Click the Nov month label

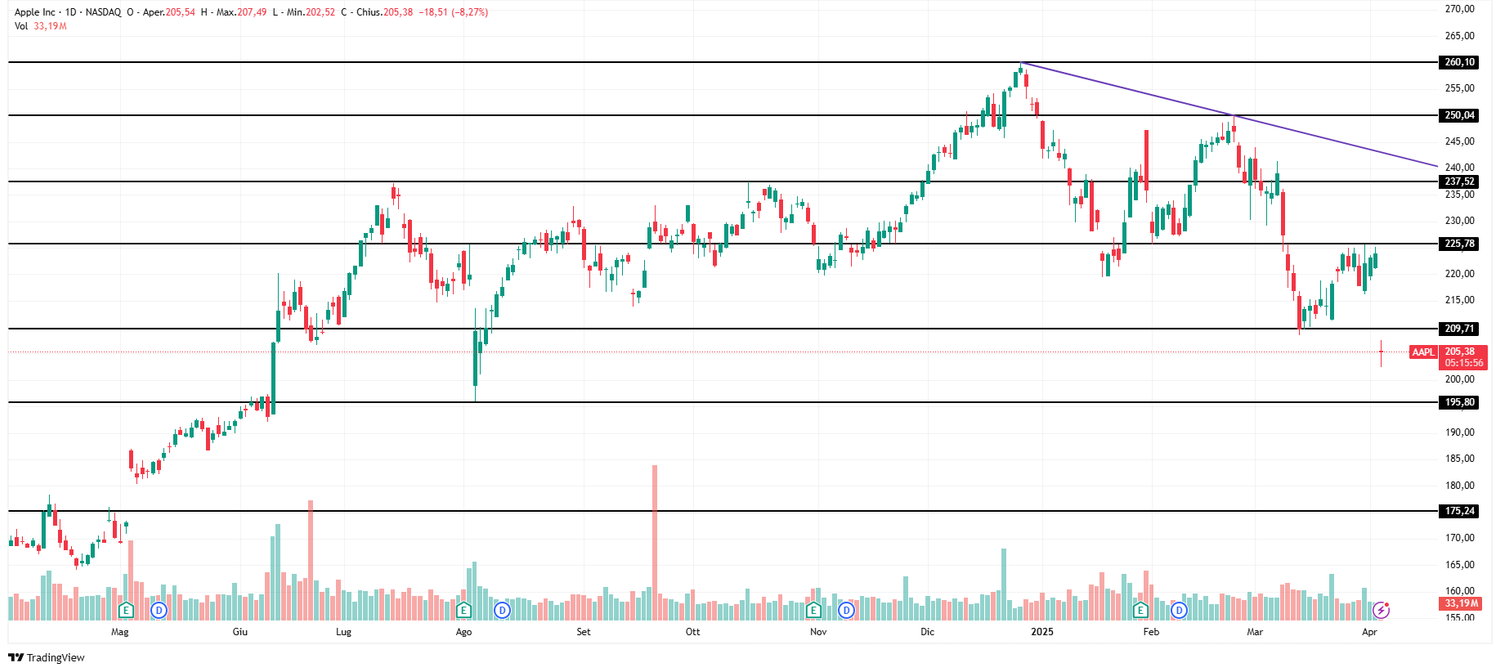coord(818,633)
